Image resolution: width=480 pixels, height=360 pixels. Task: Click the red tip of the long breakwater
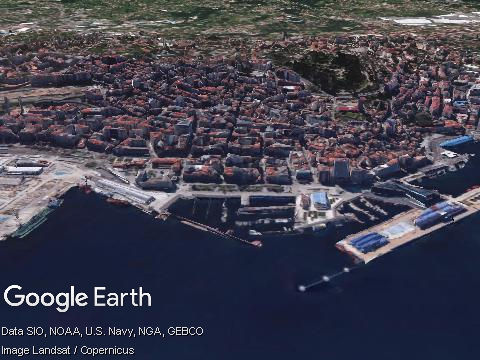tap(257, 243)
